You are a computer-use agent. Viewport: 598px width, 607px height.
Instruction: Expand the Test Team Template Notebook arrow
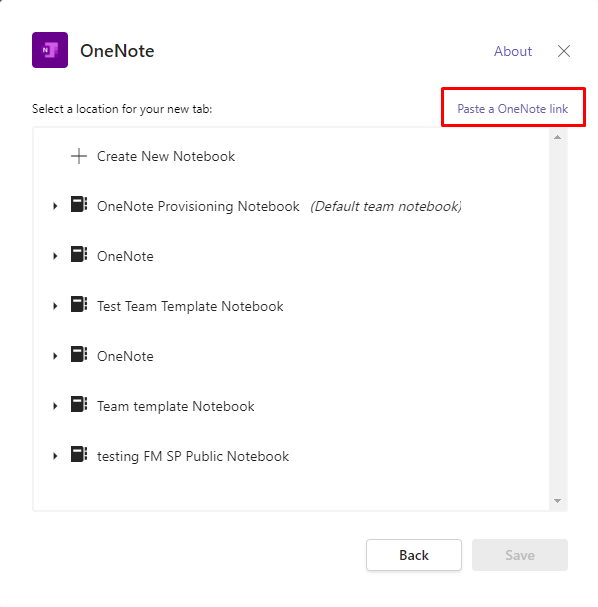(x=55, y=306)
